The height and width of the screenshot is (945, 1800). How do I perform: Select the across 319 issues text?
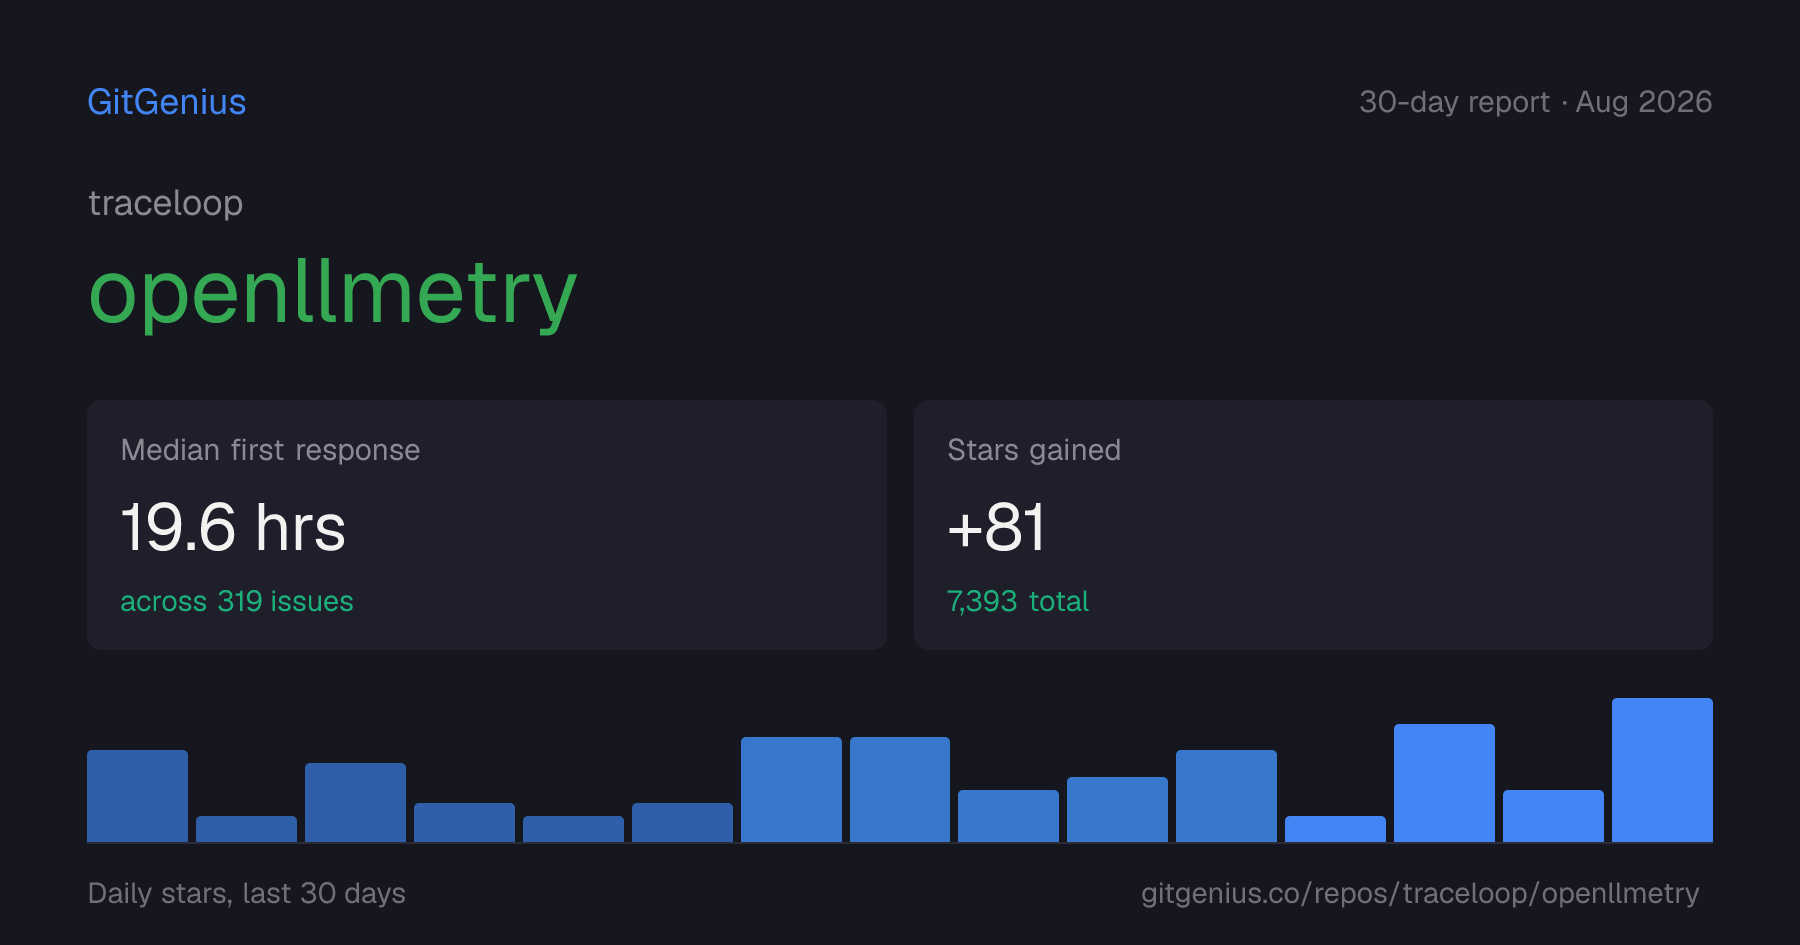click(237, 601)
